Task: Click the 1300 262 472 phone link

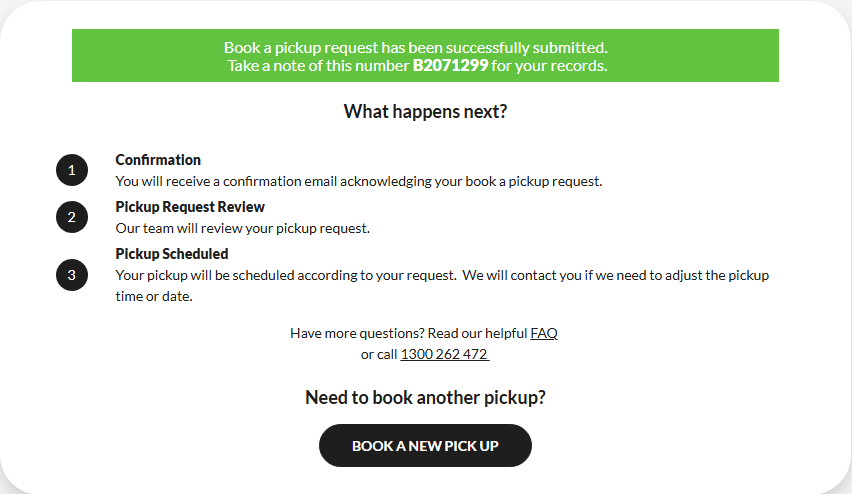Action: pyautogui.click(x=444, y=354)
